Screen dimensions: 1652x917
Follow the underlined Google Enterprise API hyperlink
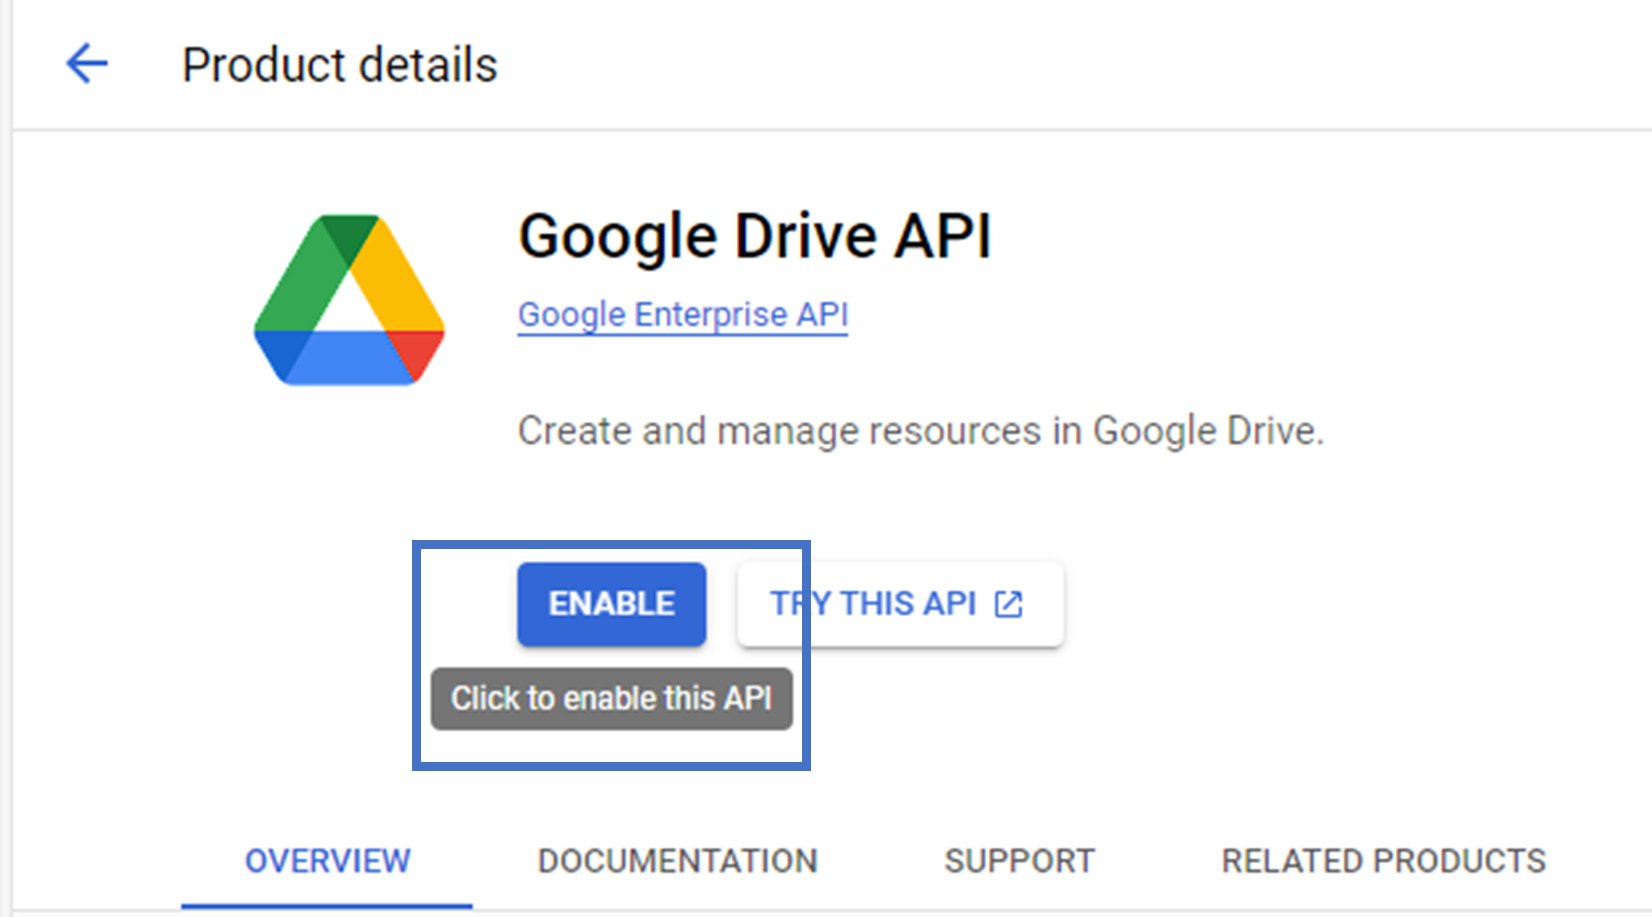682,313
